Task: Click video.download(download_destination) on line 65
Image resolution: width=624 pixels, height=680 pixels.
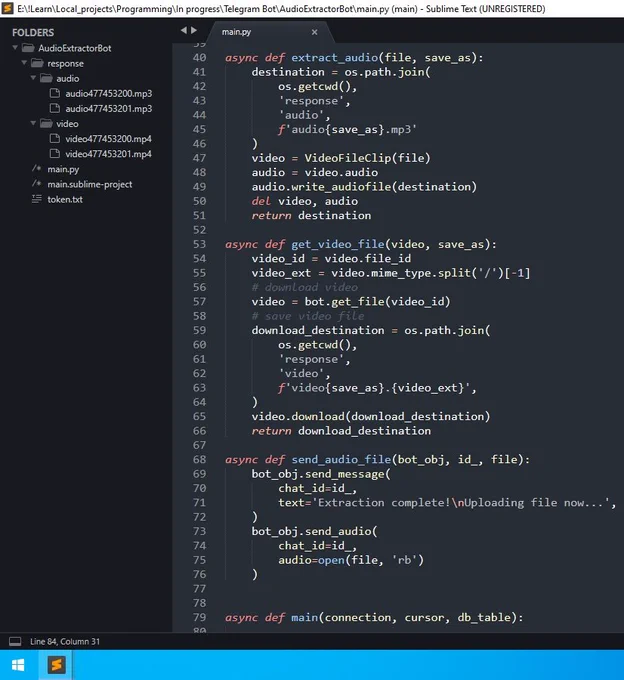Action: point(371,417)
